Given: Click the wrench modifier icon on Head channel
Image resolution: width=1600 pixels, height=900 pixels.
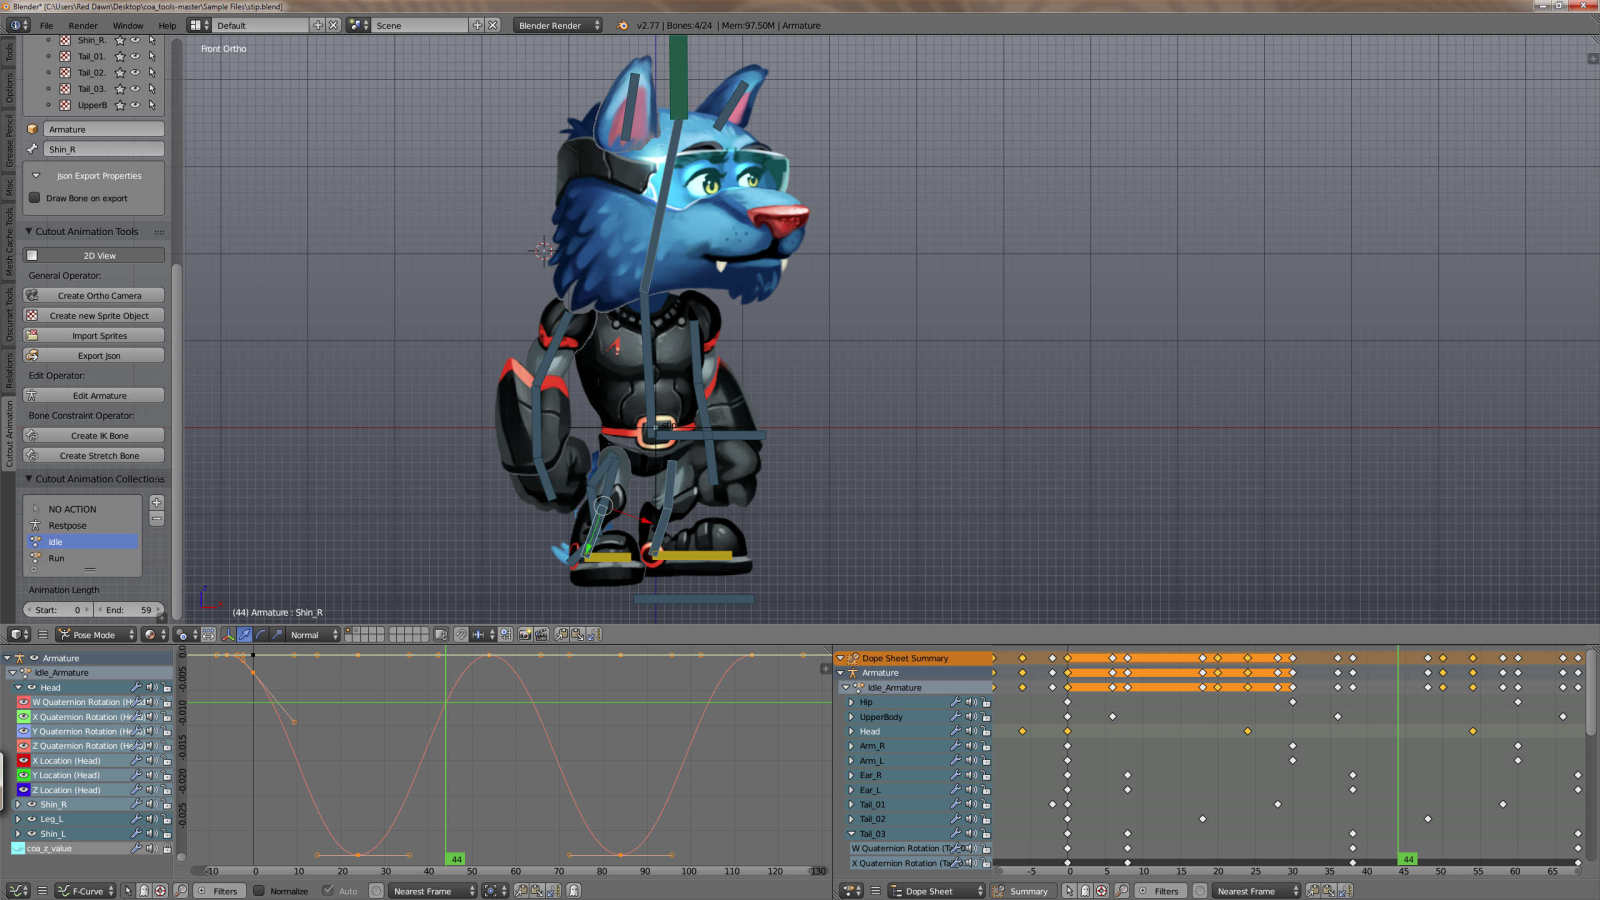Looking at the screenshot, I should click(136, 687).
